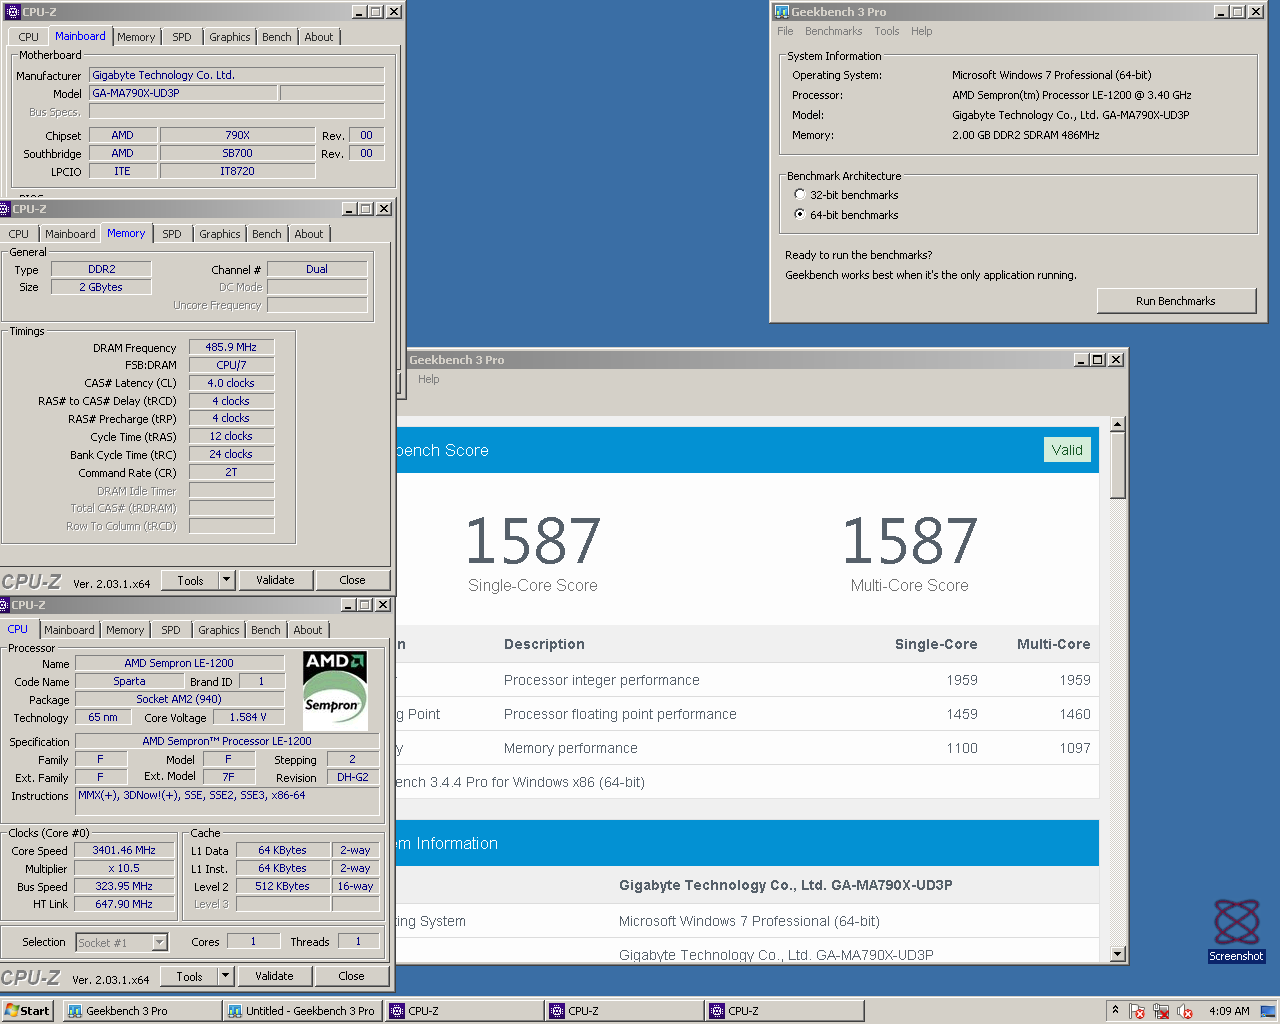Open Bench tab in bottom CPU-Z window
The height and width of the screenshot is (1024, 1280).
click(x=266, y=630)
